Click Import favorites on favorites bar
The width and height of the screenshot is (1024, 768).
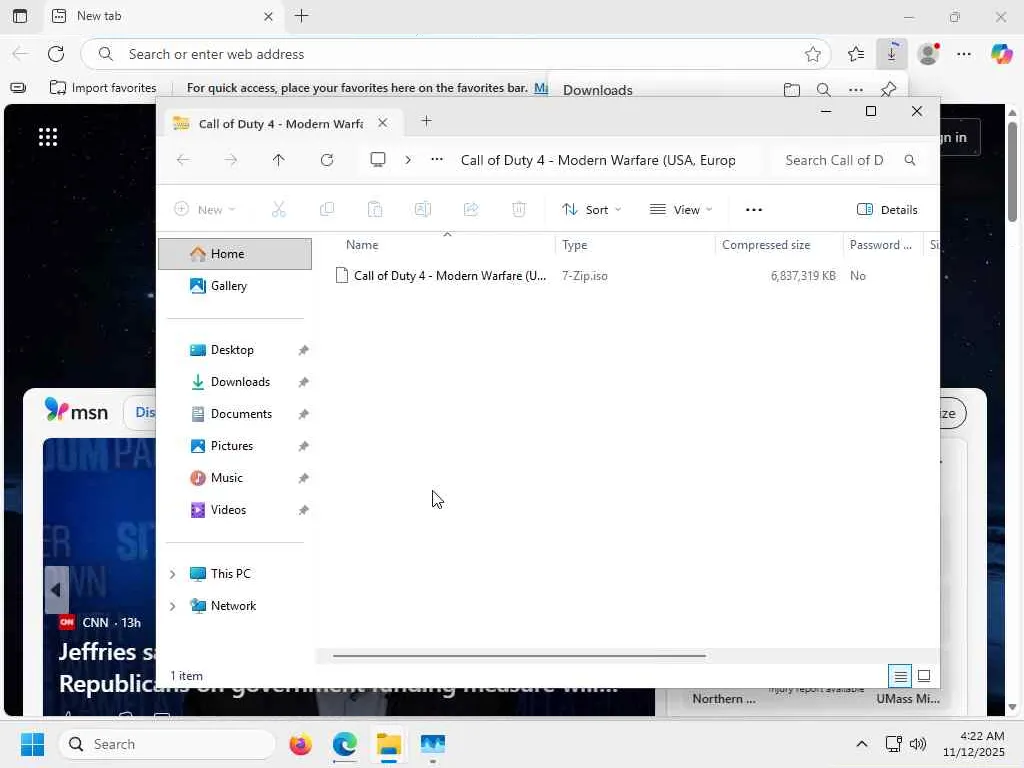pos(103,88)
